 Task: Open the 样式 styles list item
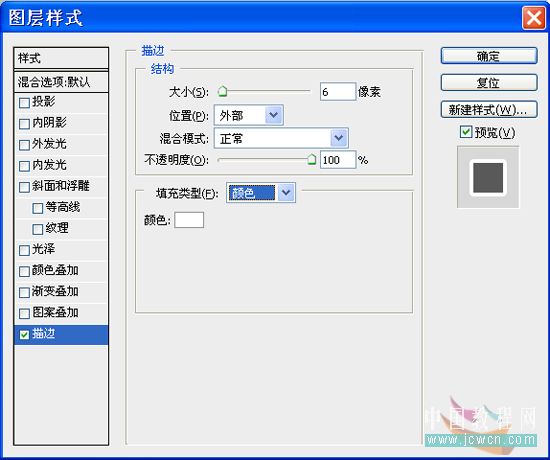[x=61, y=58]
